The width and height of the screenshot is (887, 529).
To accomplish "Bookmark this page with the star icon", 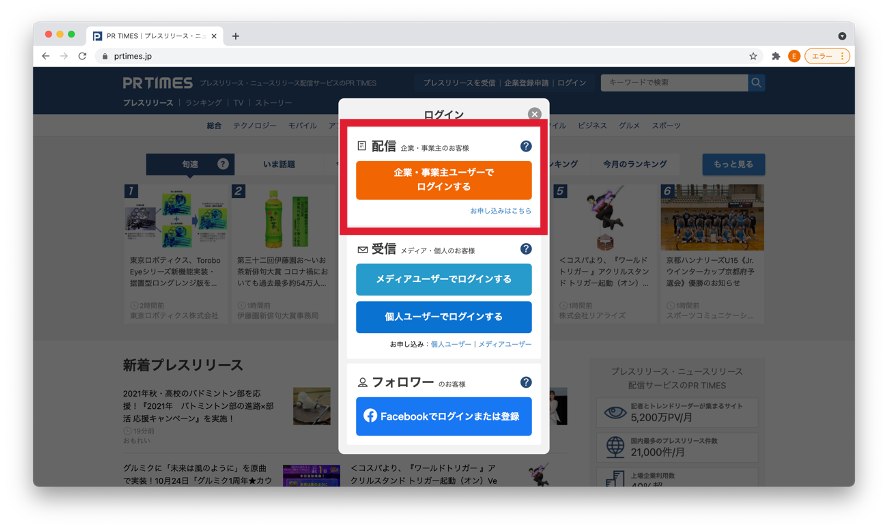I will (x=753, y=56).
